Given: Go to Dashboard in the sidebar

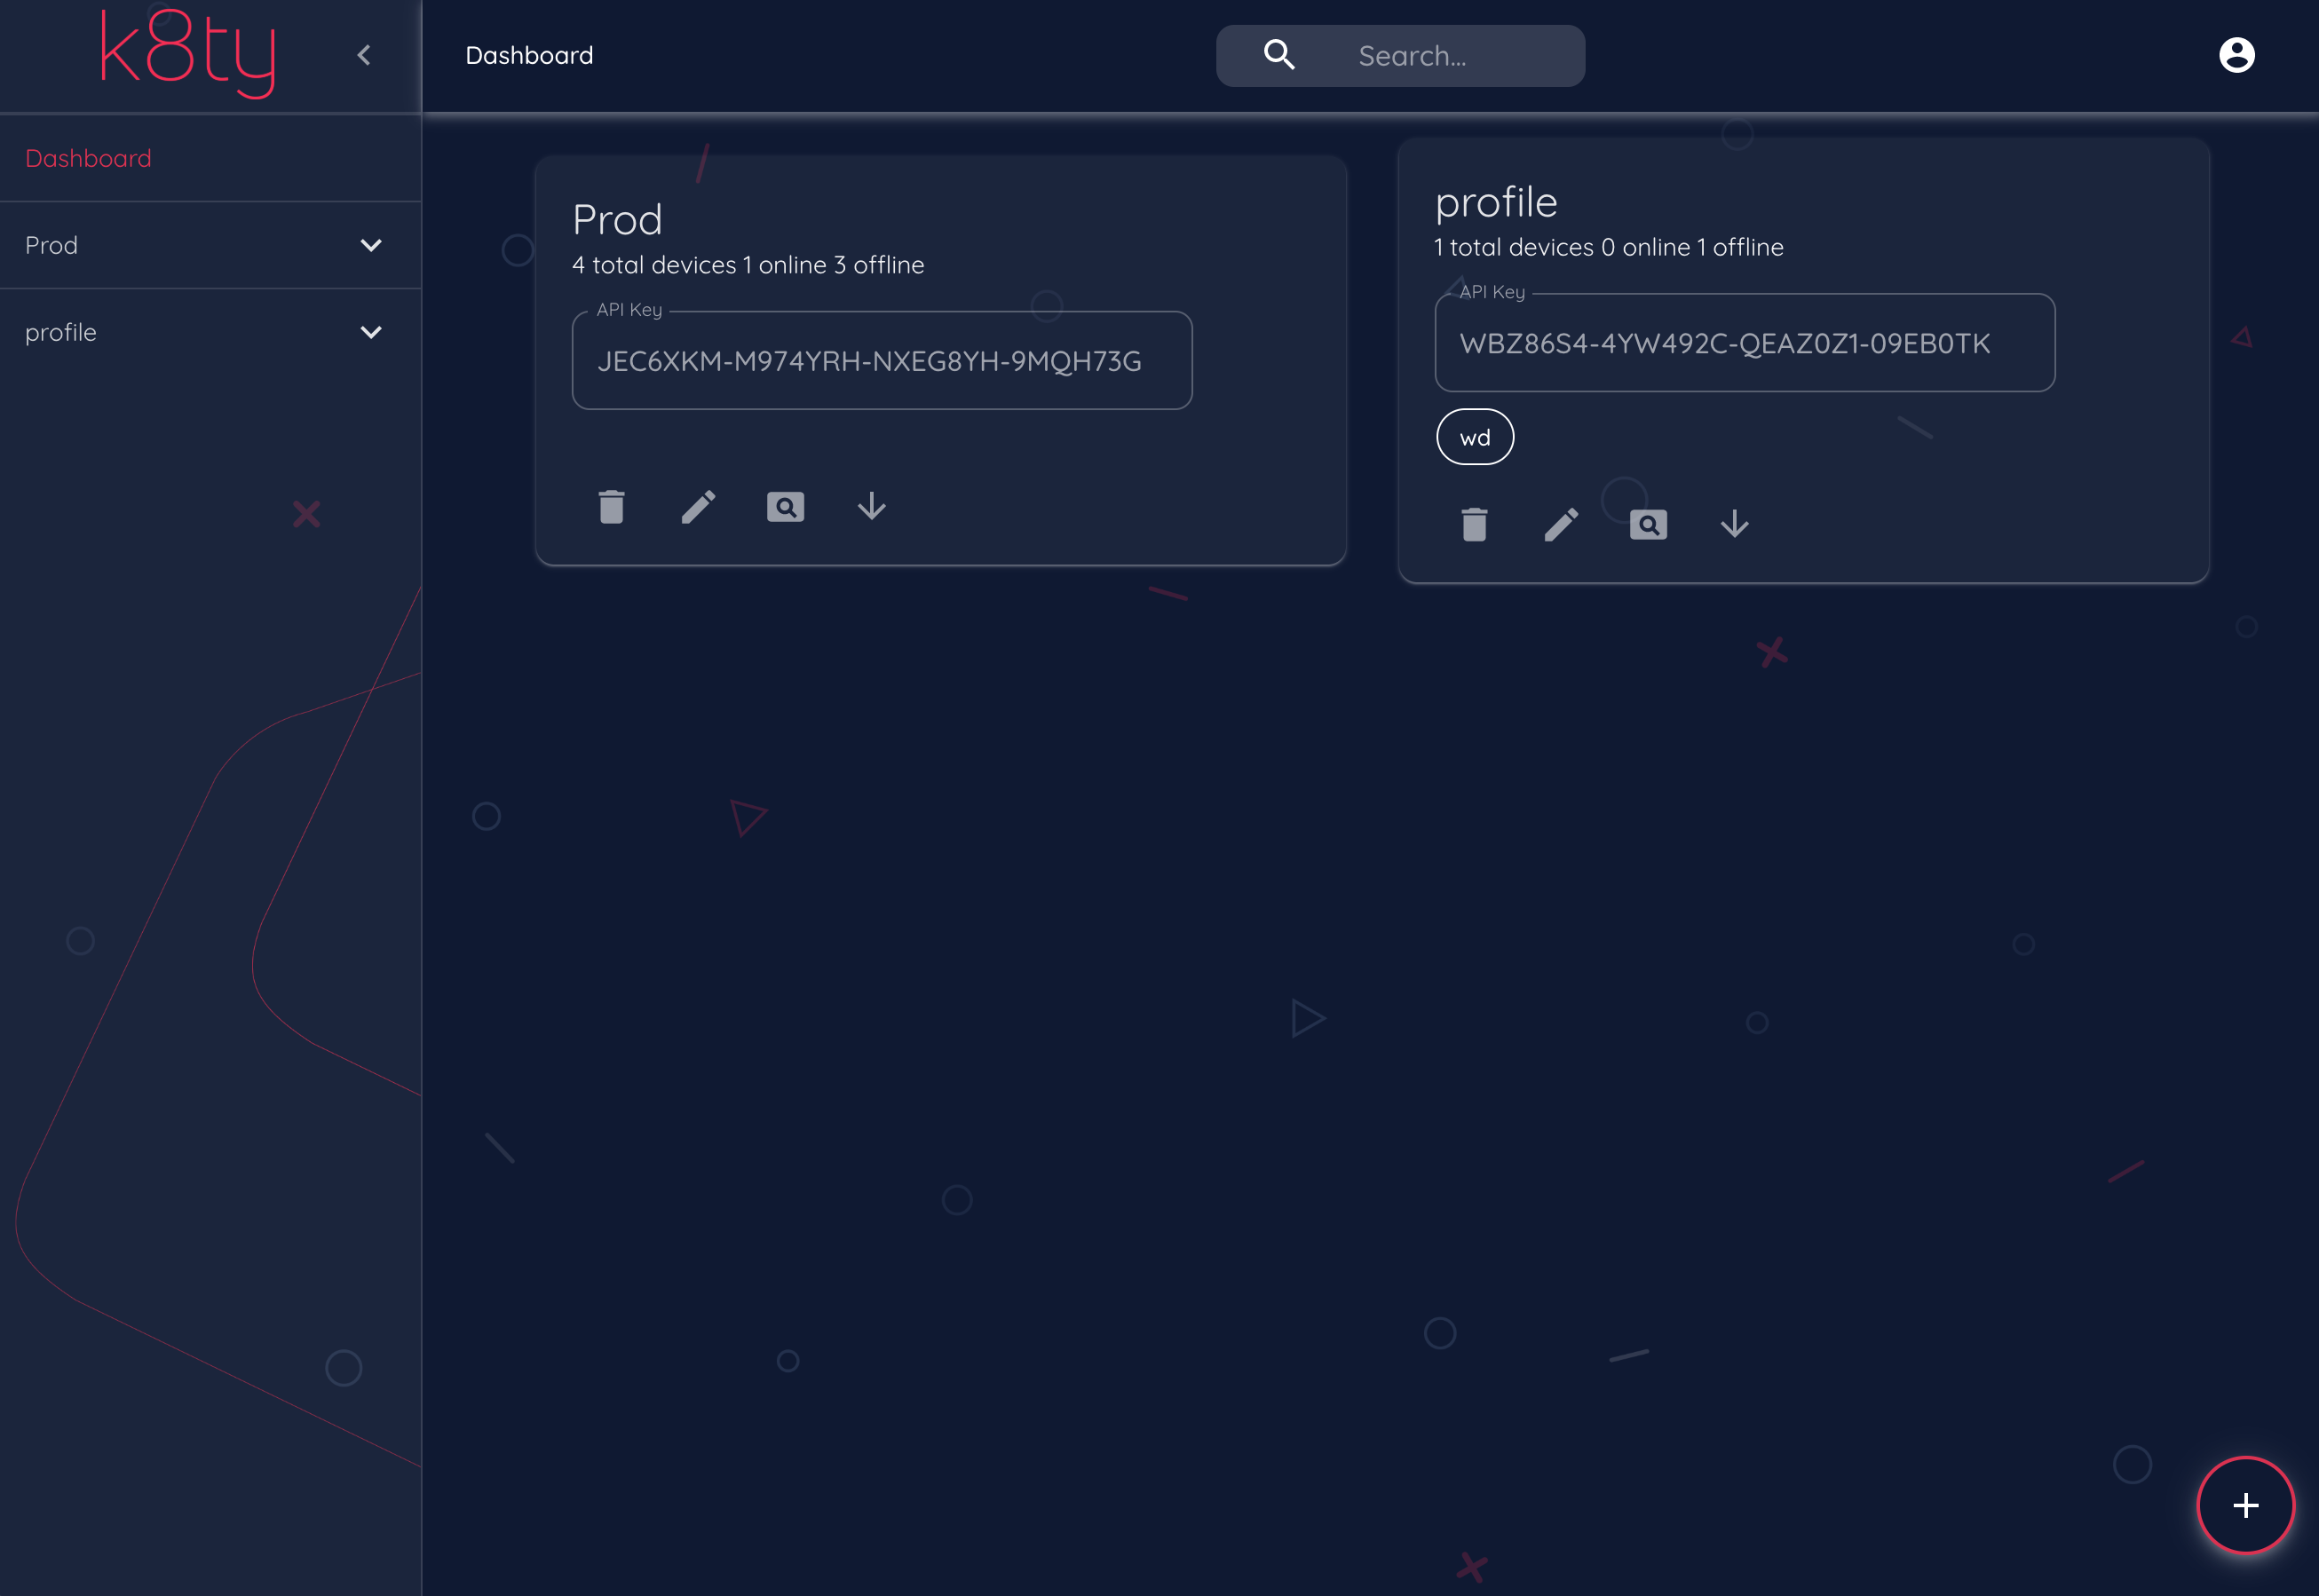Looking at the screenshot, I should pos(89,159).
